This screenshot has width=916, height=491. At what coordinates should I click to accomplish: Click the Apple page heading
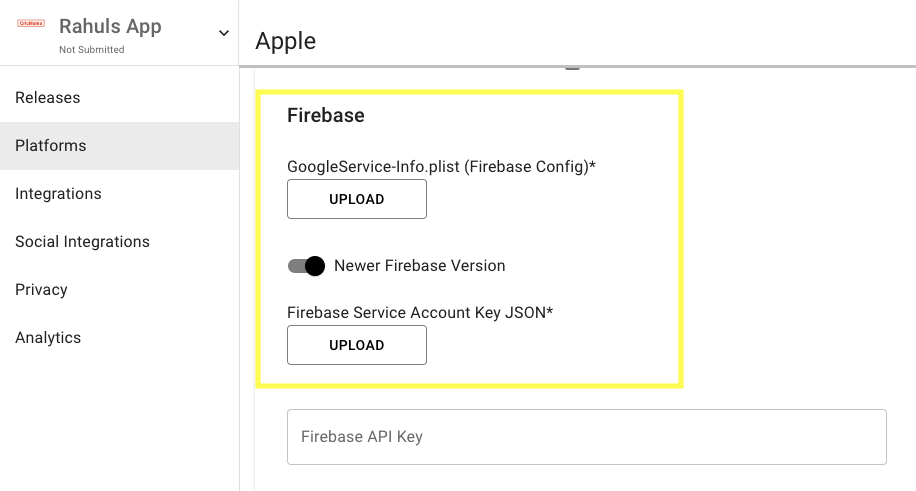click(x=286, y=41)
